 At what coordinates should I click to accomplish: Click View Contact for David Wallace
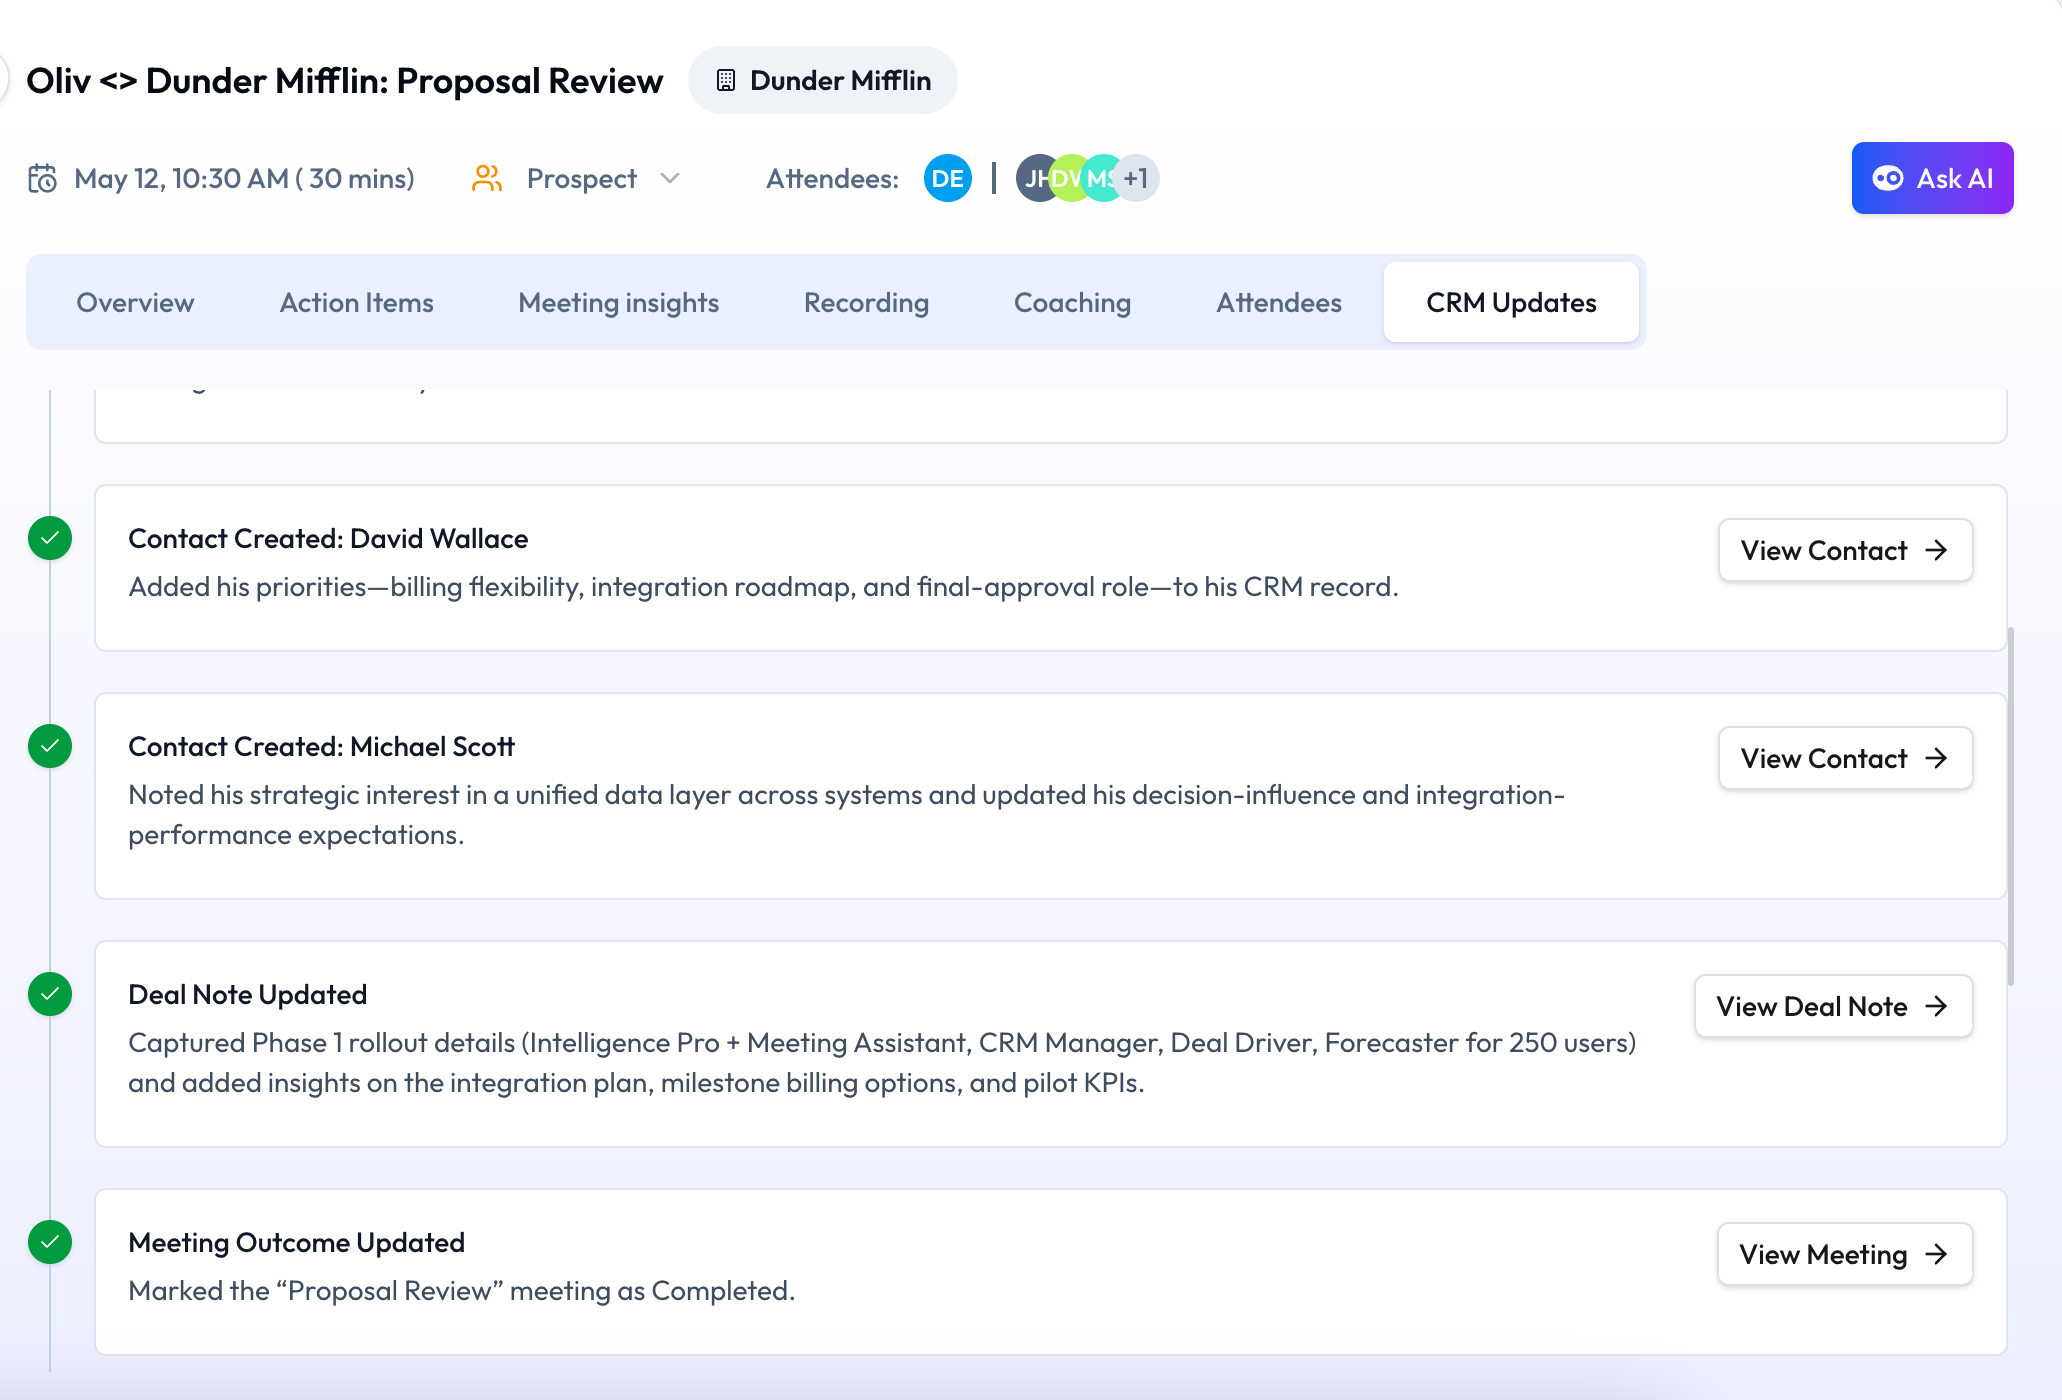(x=1844, y=550)
